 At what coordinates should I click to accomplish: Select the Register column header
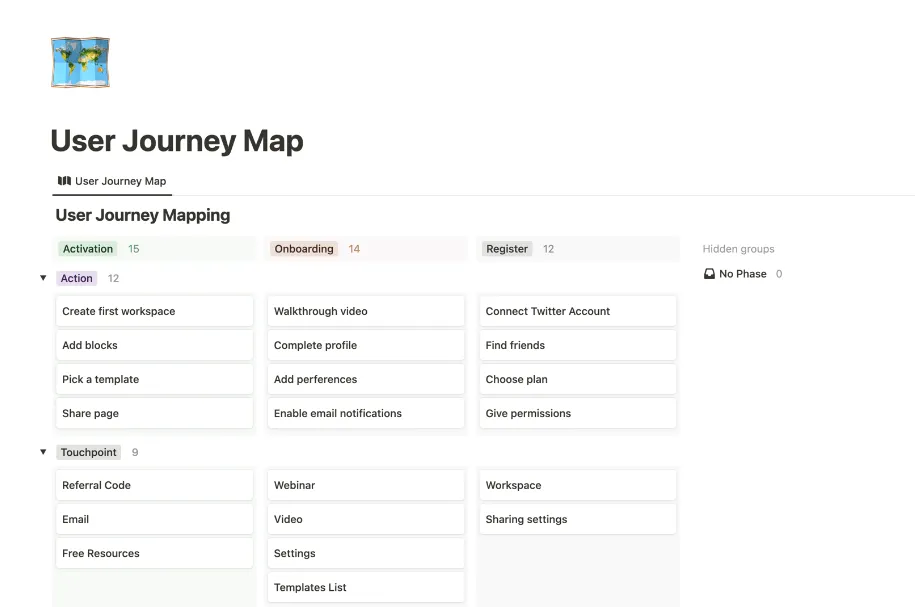pos(507,249)
